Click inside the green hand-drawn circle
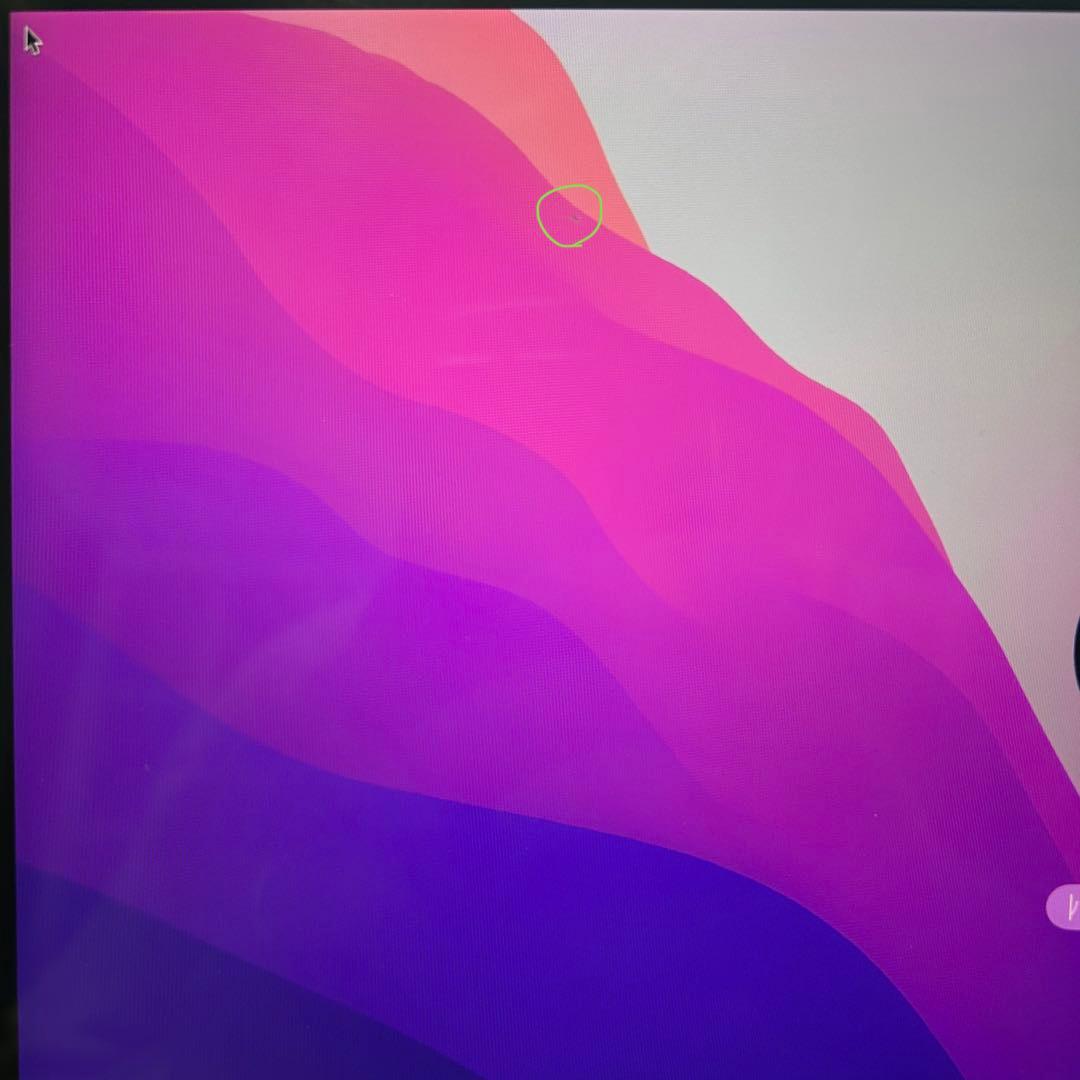 click(569, 214)
